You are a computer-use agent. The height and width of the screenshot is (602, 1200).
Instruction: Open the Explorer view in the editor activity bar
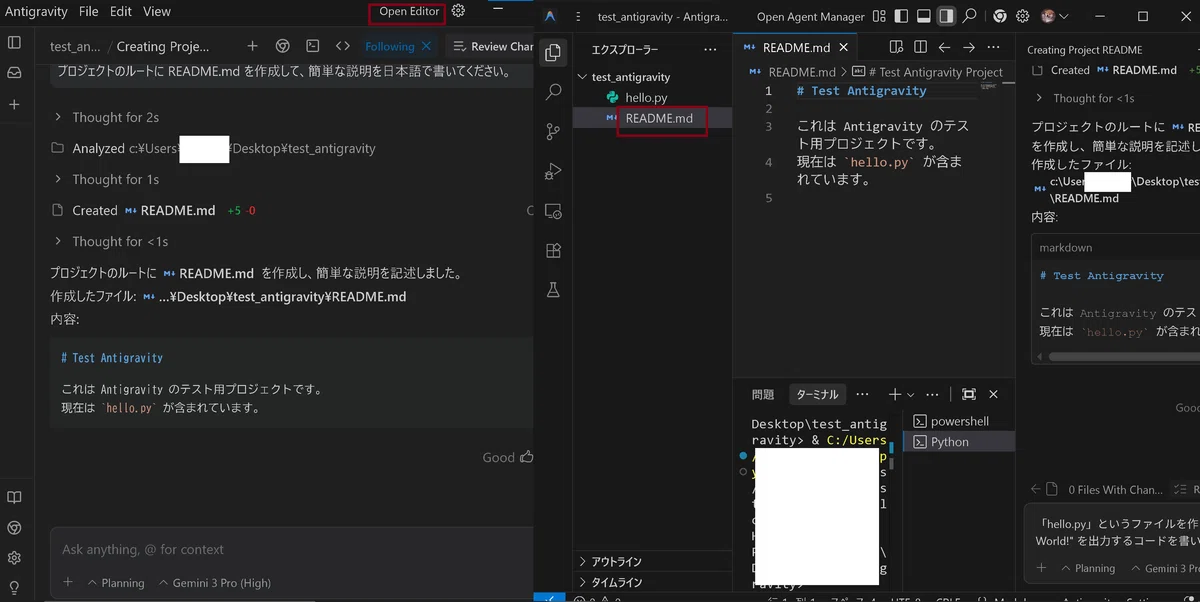click(553, 53)
